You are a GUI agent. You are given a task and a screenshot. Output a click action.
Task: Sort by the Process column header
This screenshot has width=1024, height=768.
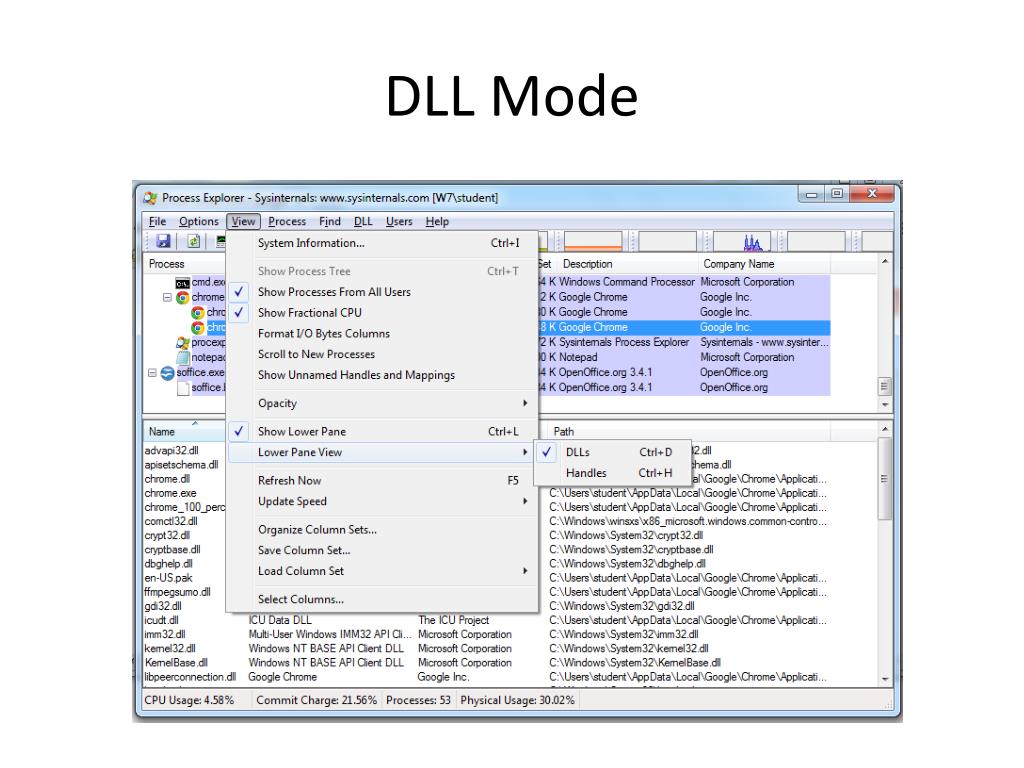(185, 264)
